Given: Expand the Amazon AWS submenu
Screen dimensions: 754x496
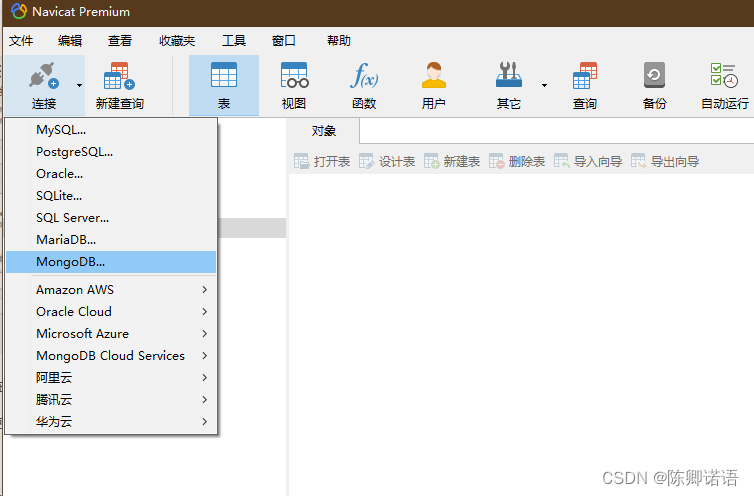Looking at the screenshot, I should pos(111,290).
